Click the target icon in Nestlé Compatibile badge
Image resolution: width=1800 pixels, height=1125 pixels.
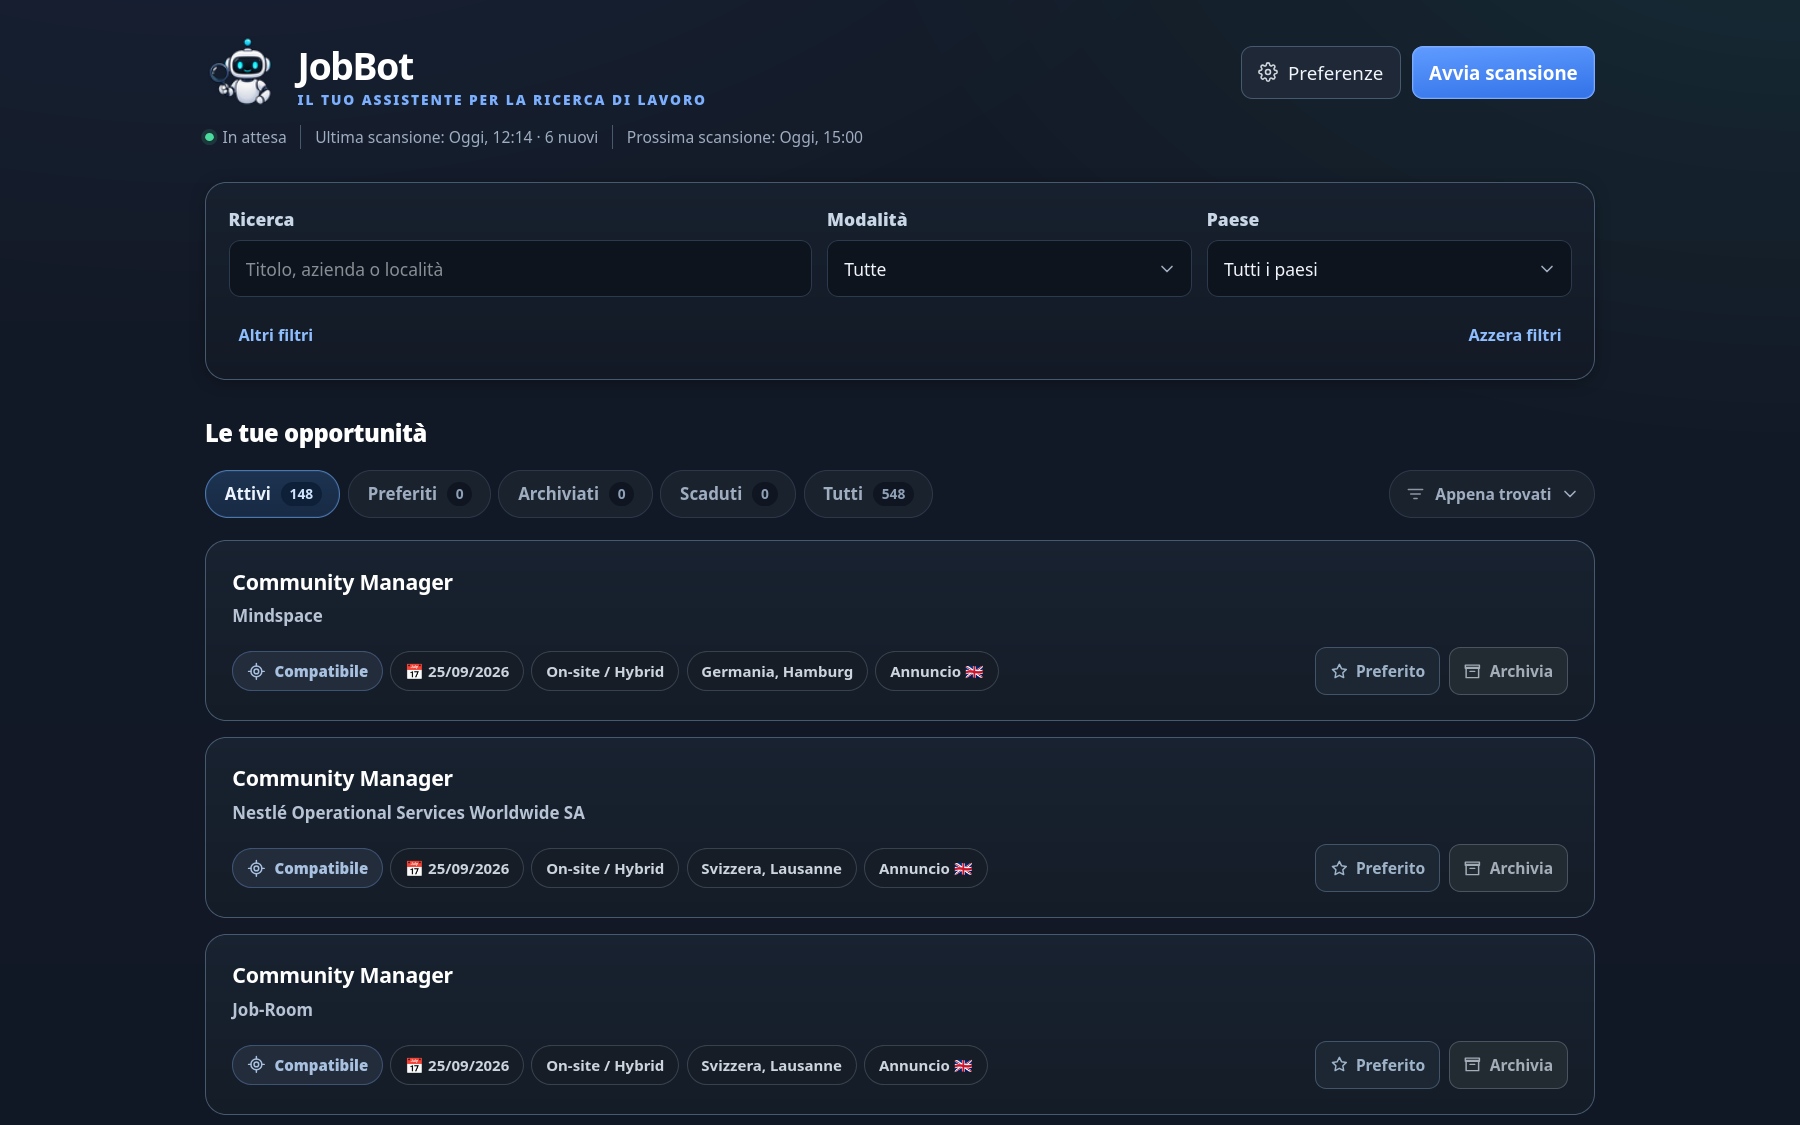[256, 868]
